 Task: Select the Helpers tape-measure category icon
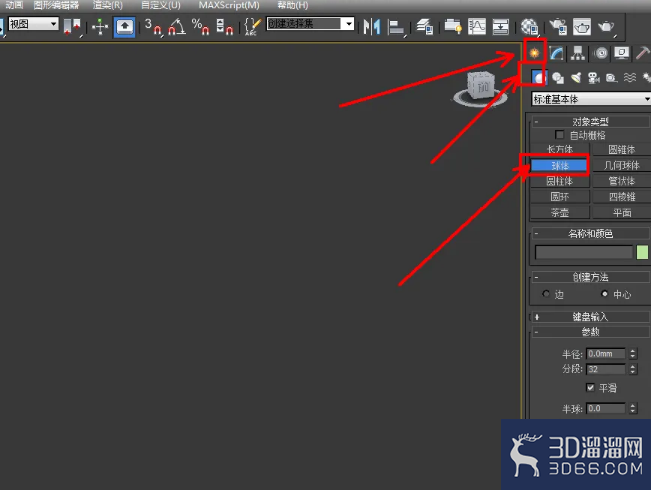(x=611, y=78)
